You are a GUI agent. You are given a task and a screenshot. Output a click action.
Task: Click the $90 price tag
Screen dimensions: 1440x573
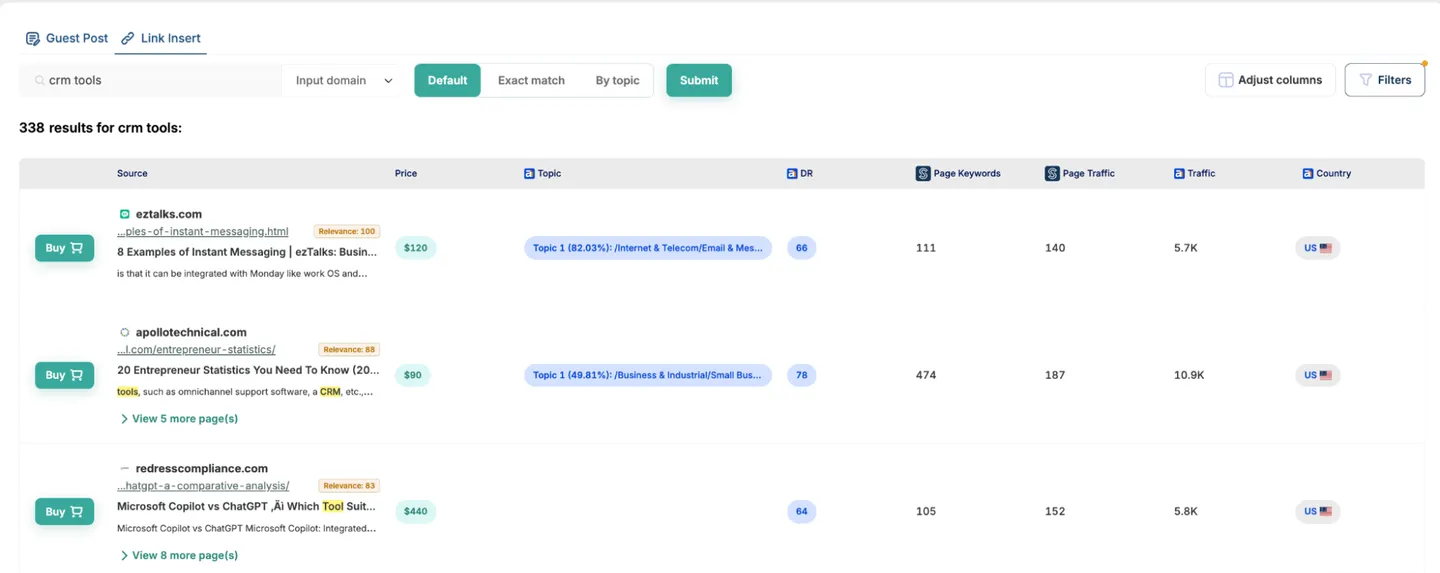point(413,375)
